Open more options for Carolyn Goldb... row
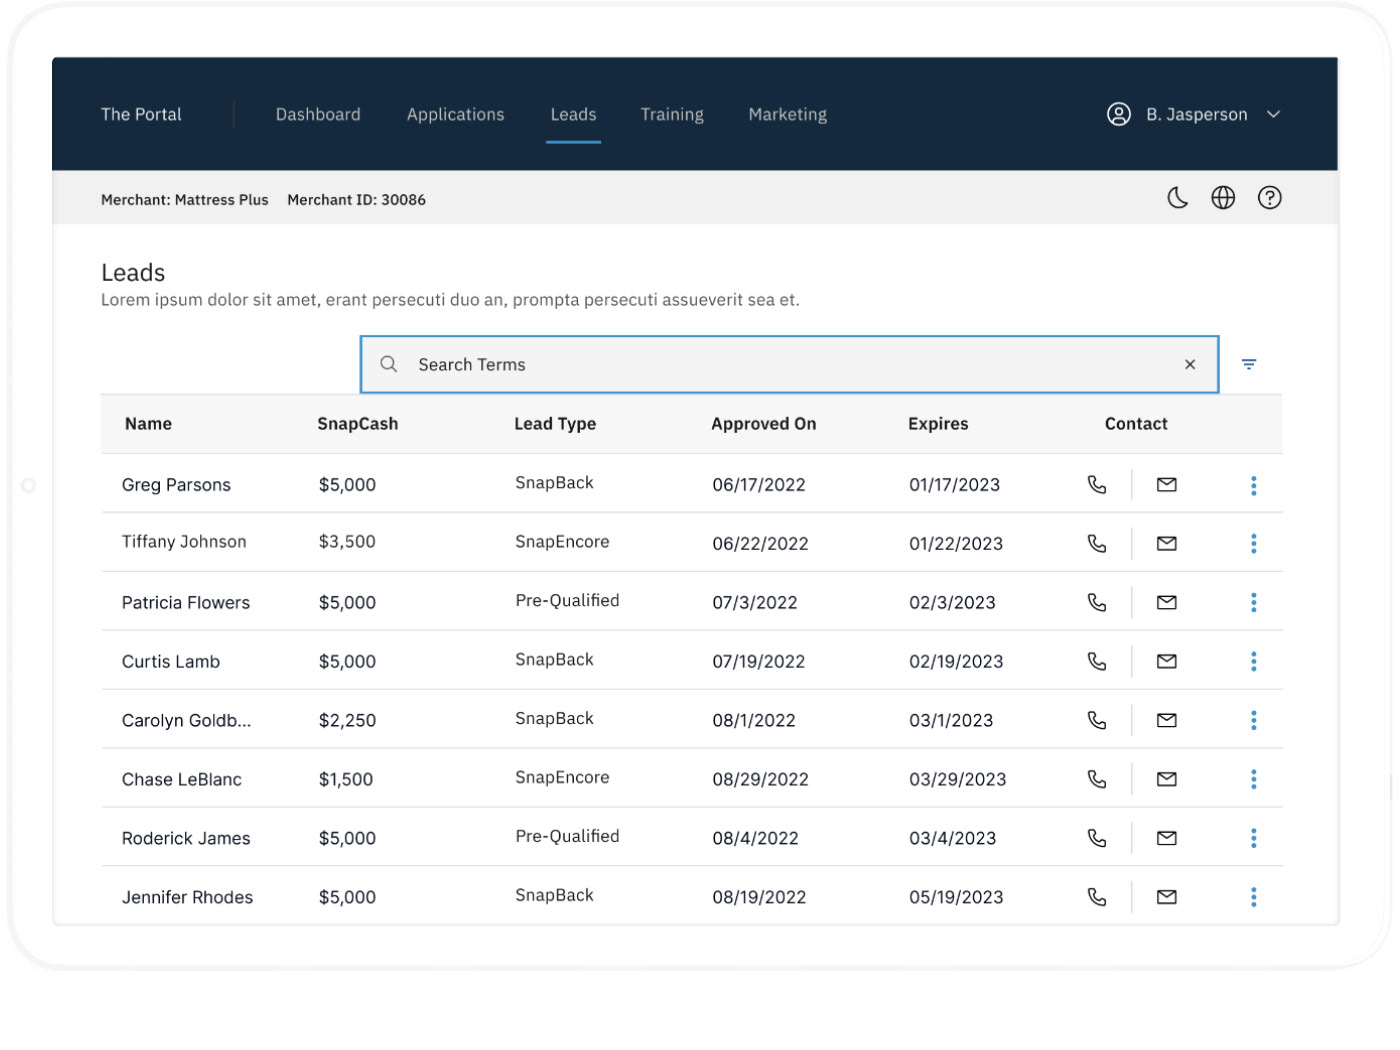 [1253, 721]
